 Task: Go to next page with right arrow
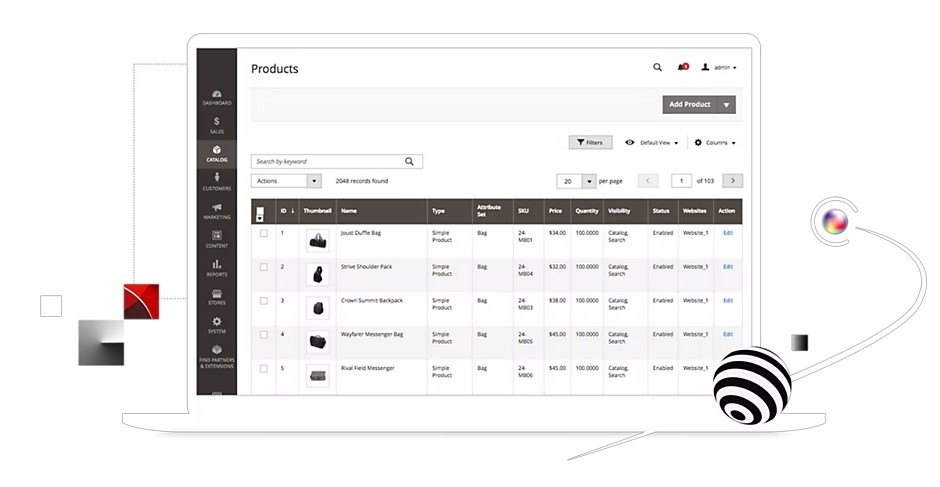tap(733, 181)
